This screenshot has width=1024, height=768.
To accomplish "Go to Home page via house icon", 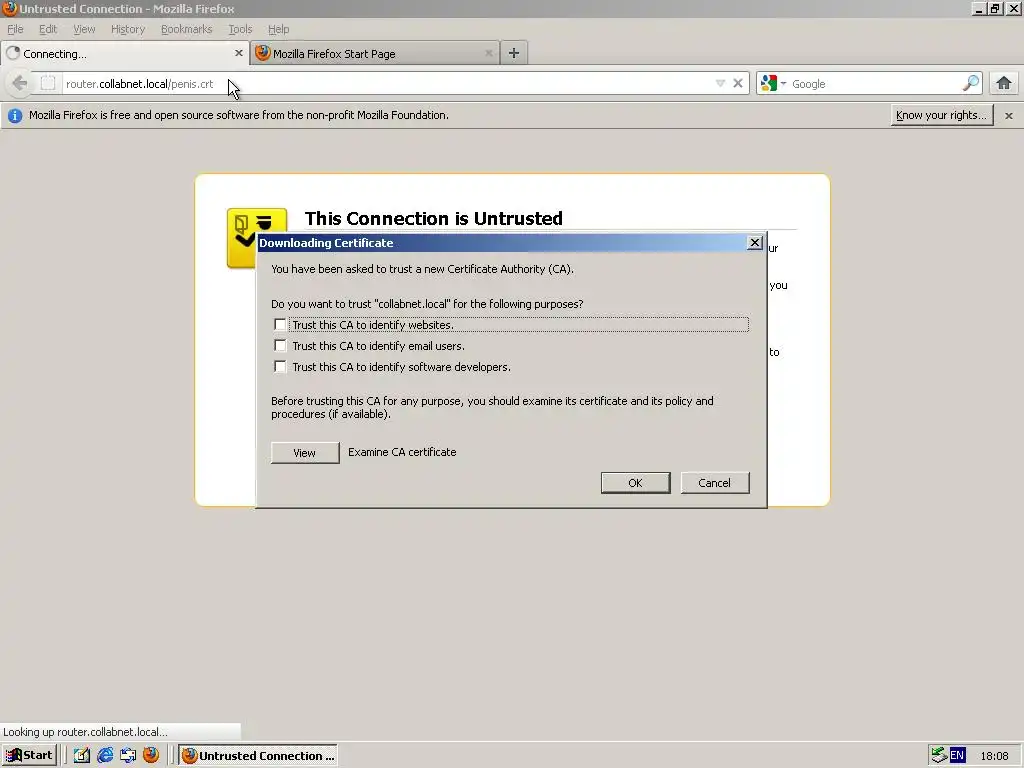I will pyautogui.click(x=1004, y=83).
